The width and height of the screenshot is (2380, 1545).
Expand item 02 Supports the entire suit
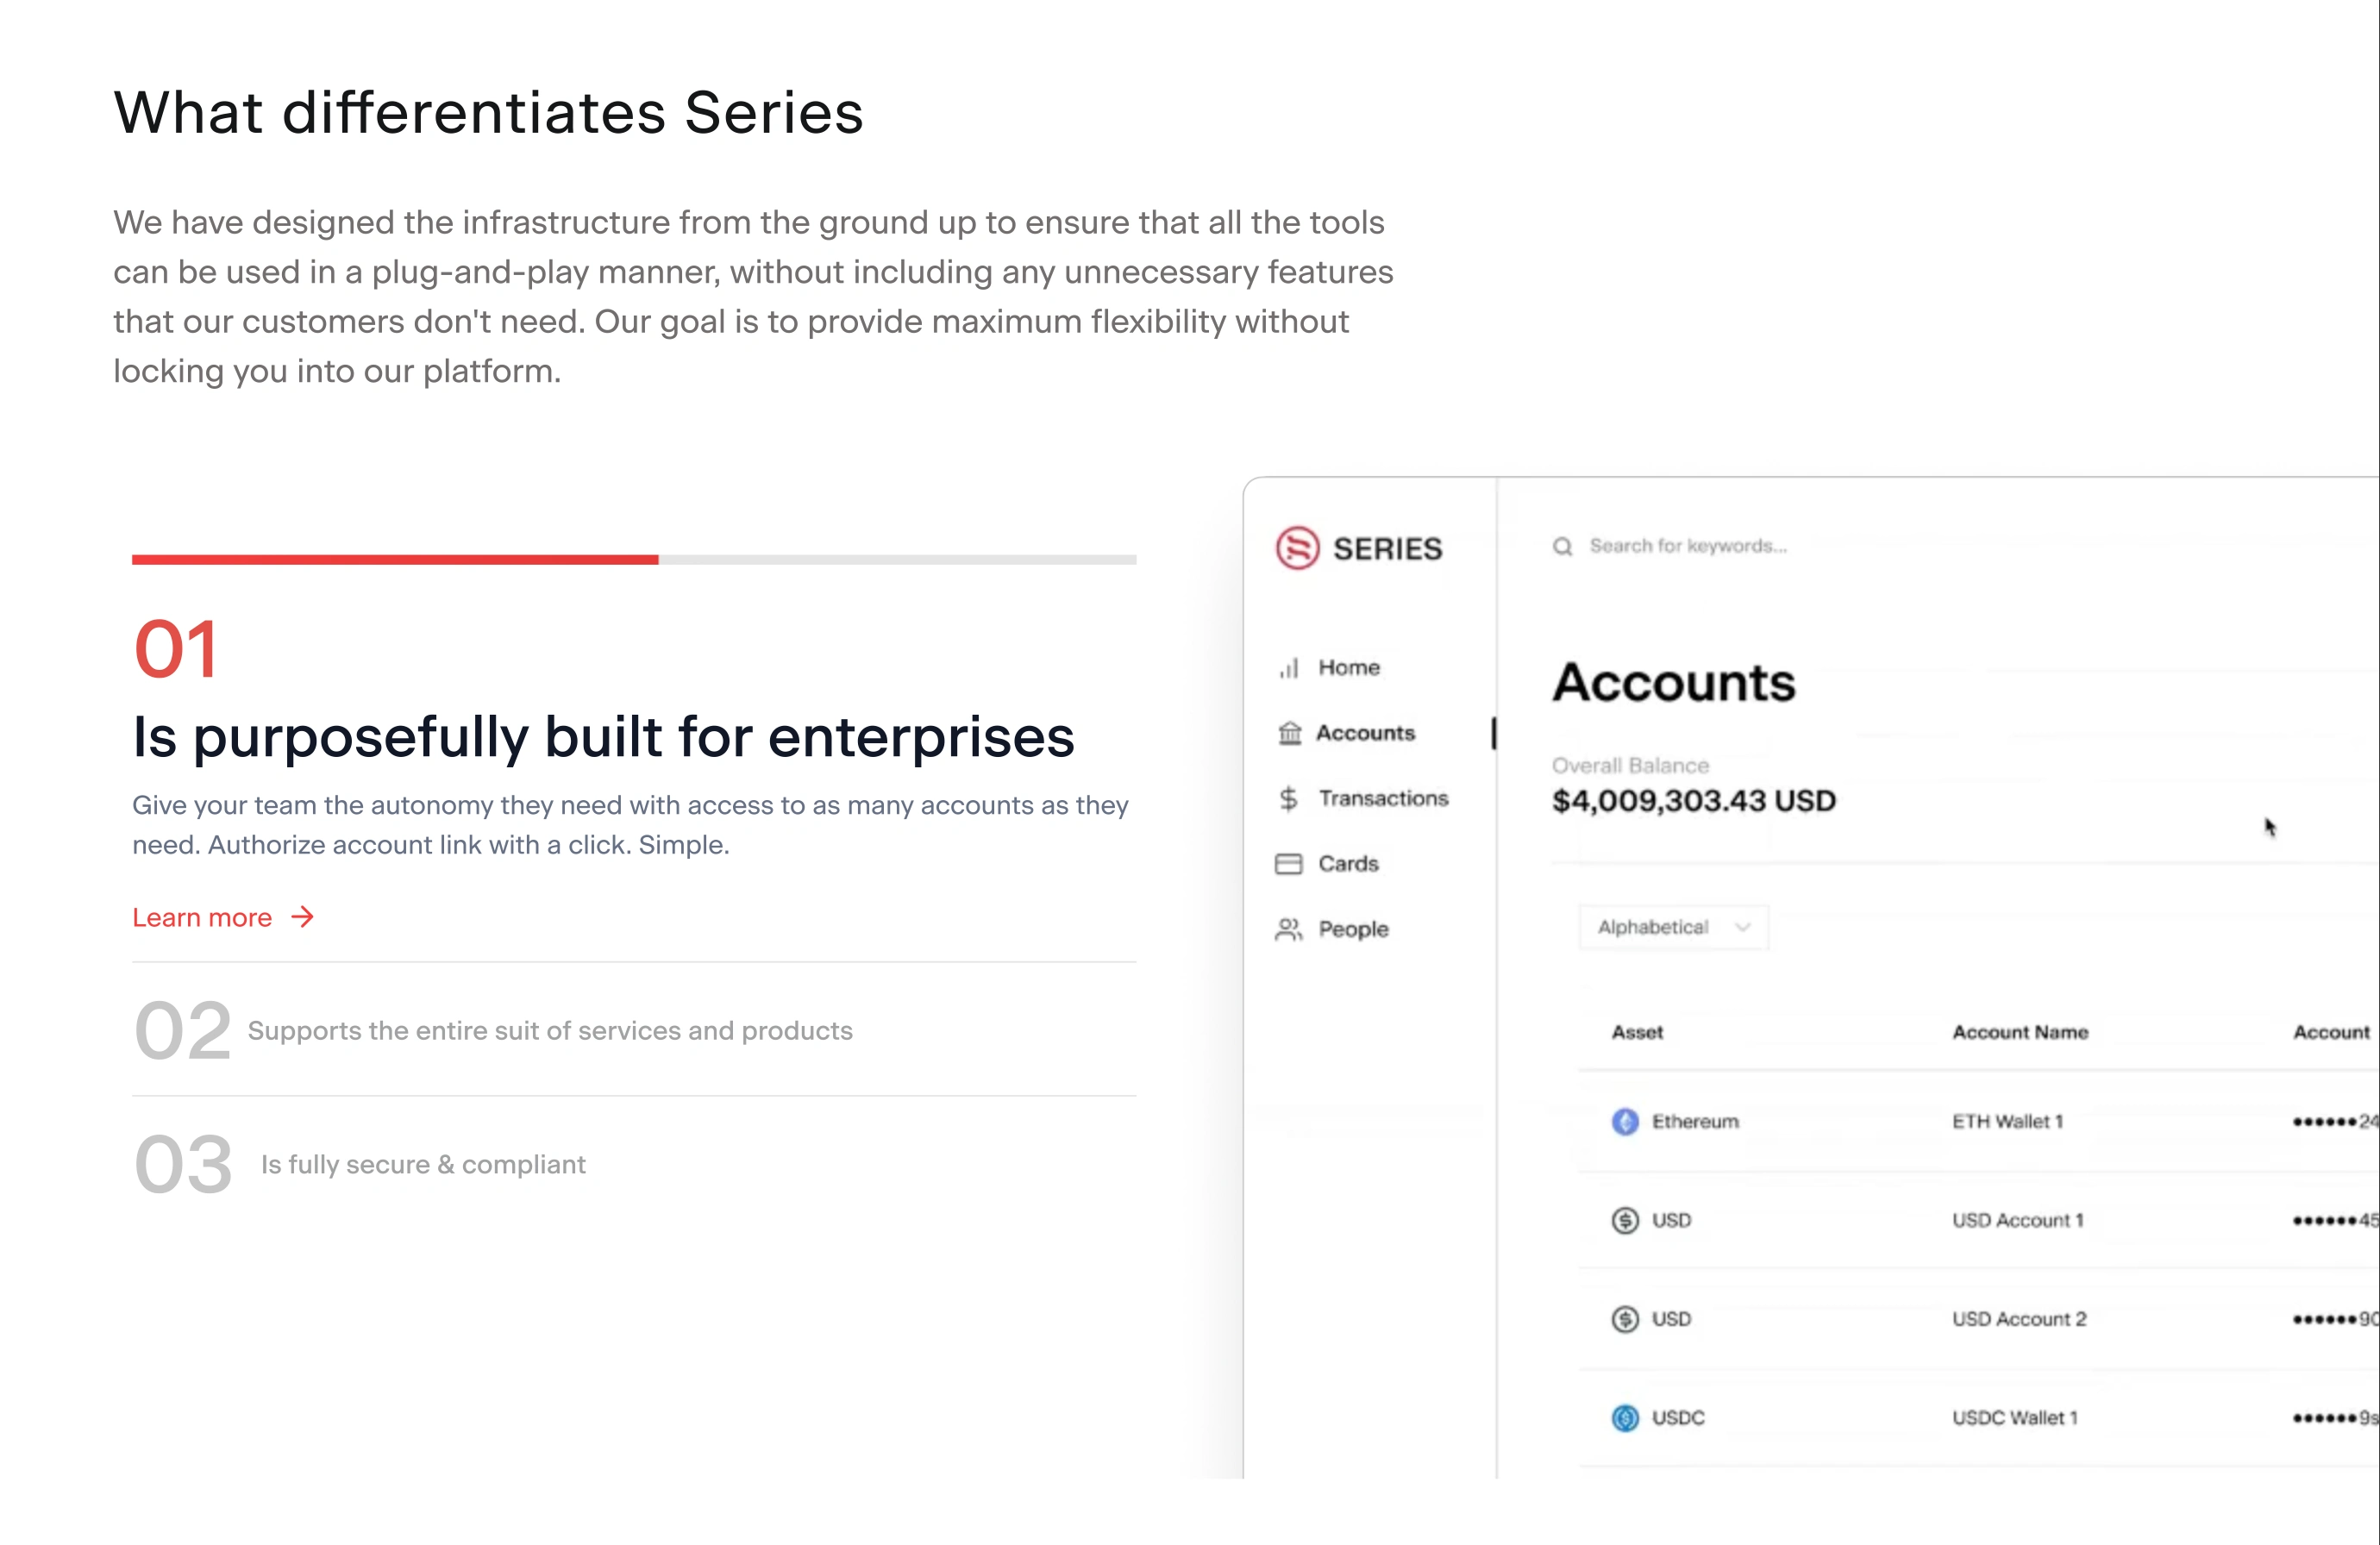pyautogui.click(x=550, y=1031)
